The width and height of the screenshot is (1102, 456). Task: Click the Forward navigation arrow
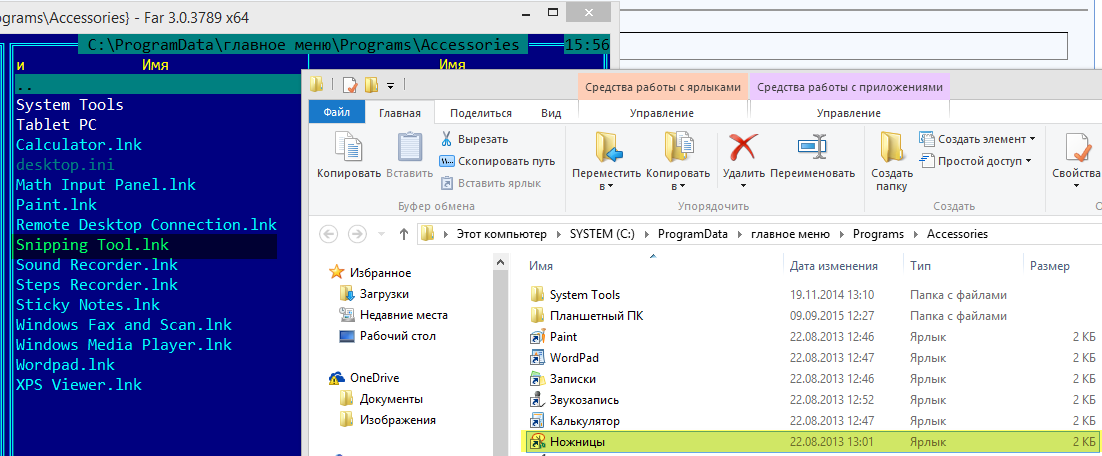click(358, 234)
